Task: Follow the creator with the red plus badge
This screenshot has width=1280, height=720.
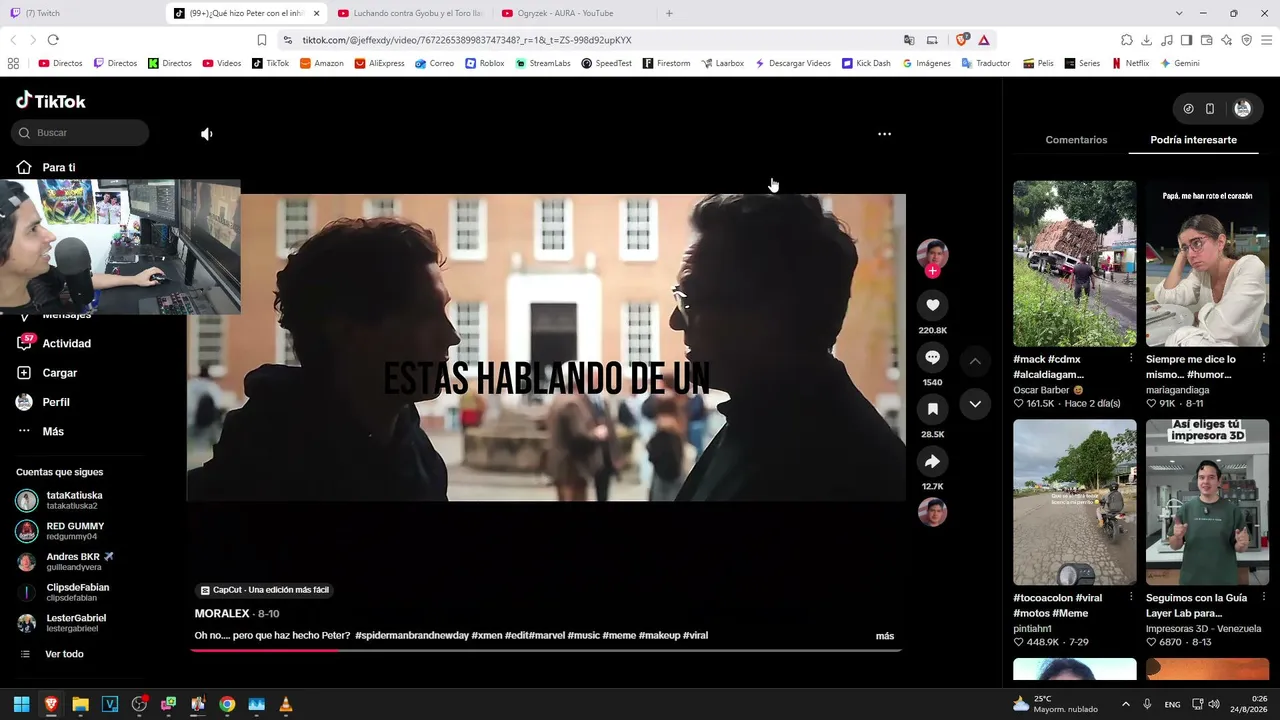Action: click(932, 271)
